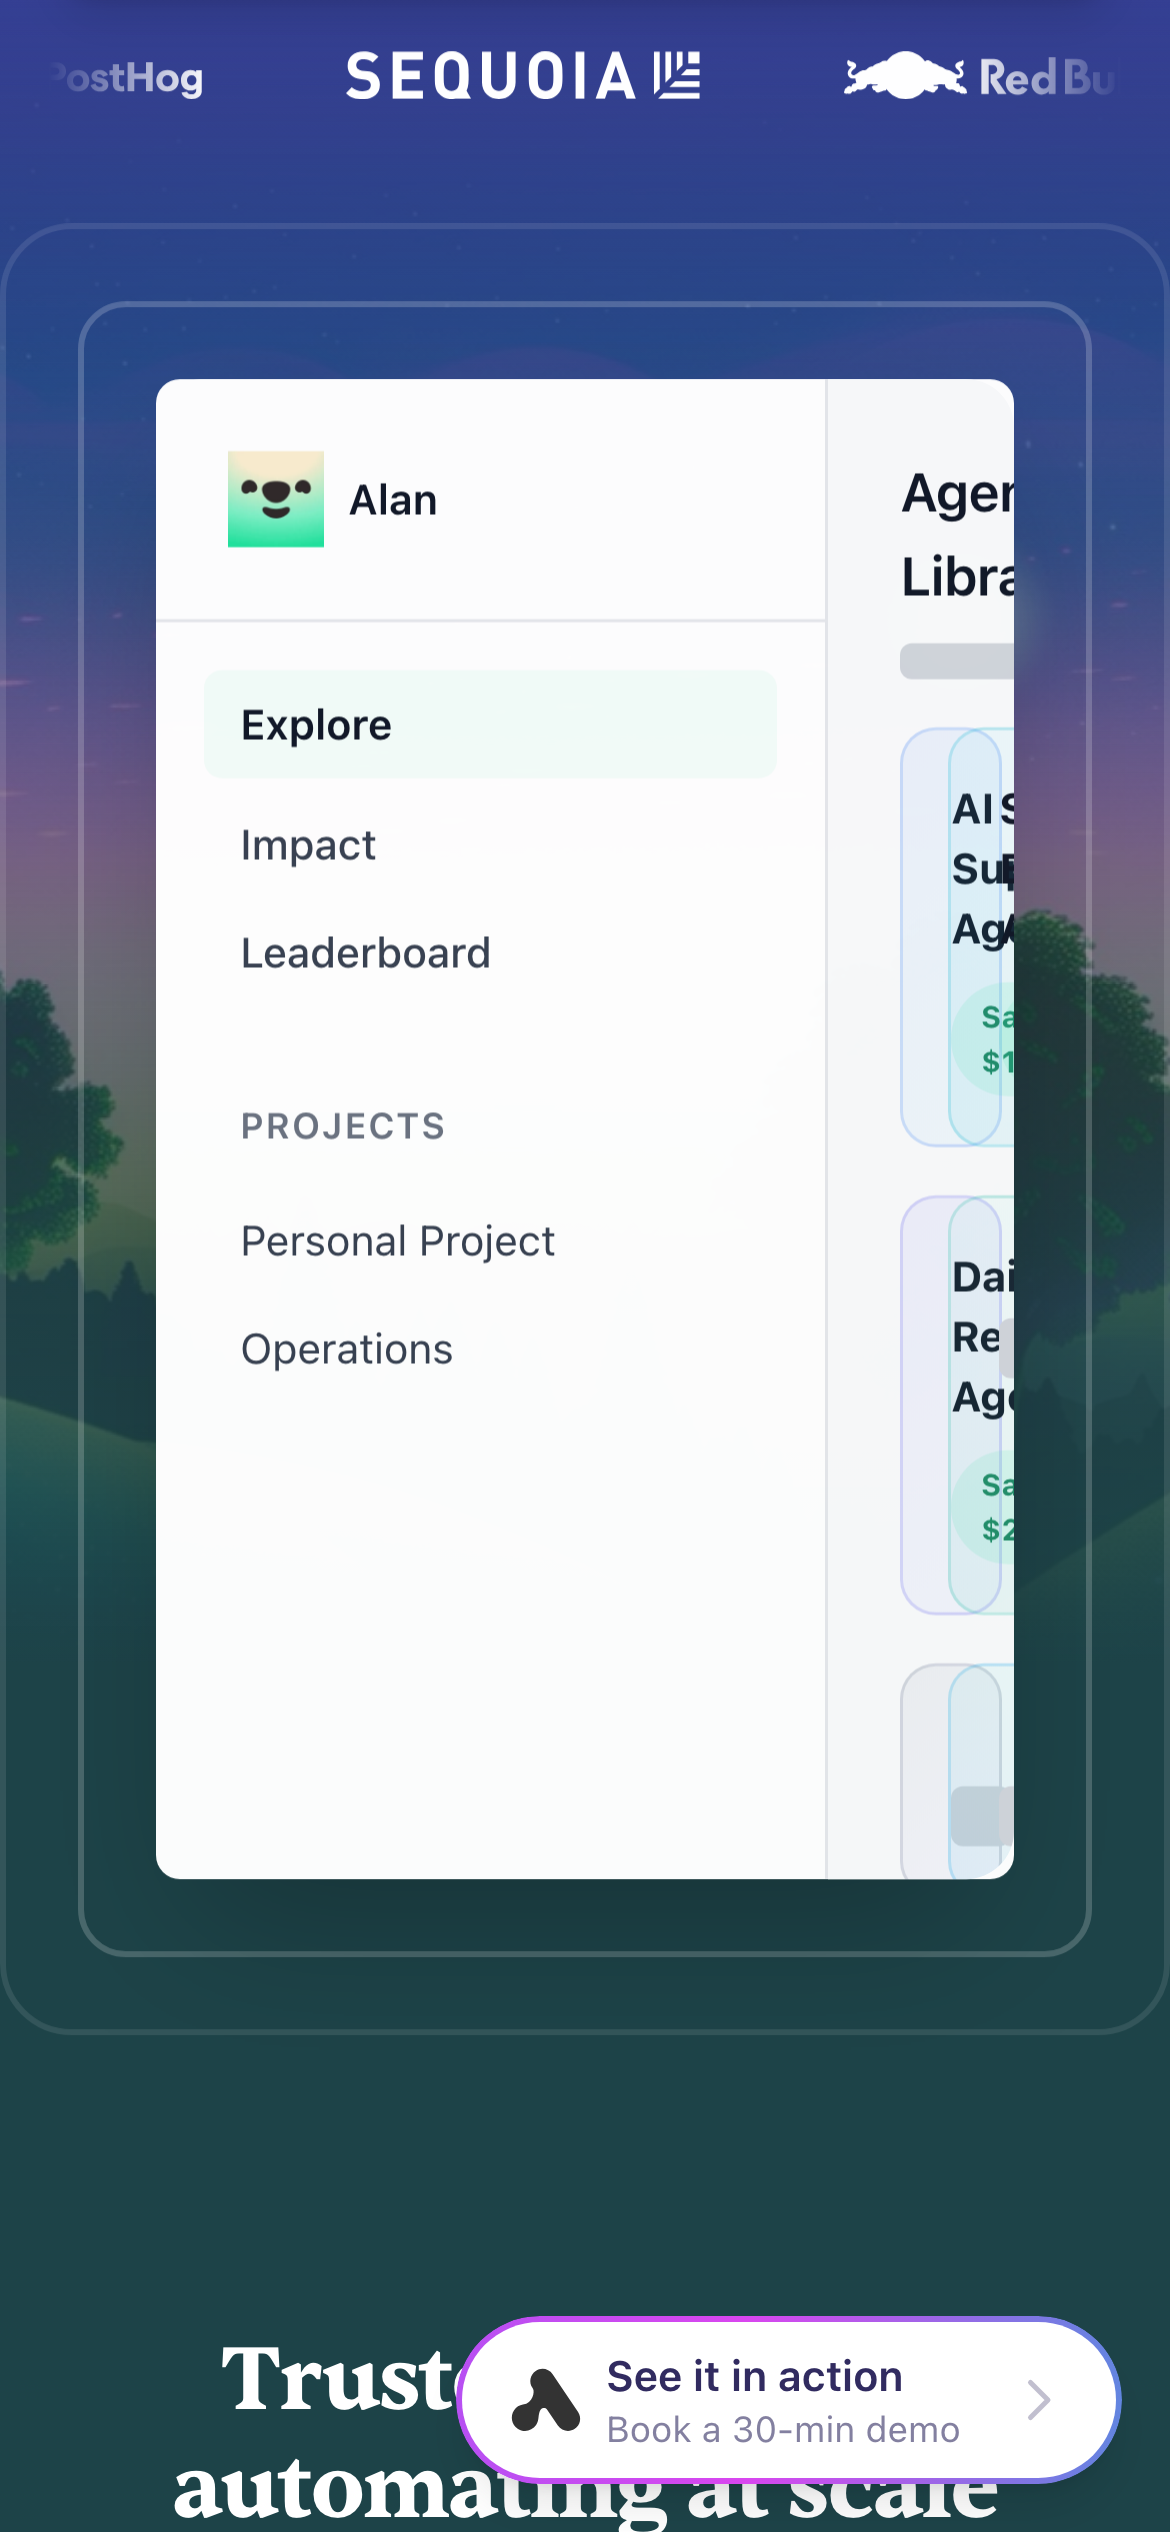The image size is (1170, 2532).
Task: Click the Sequoia logo
Action: point(522,77)
